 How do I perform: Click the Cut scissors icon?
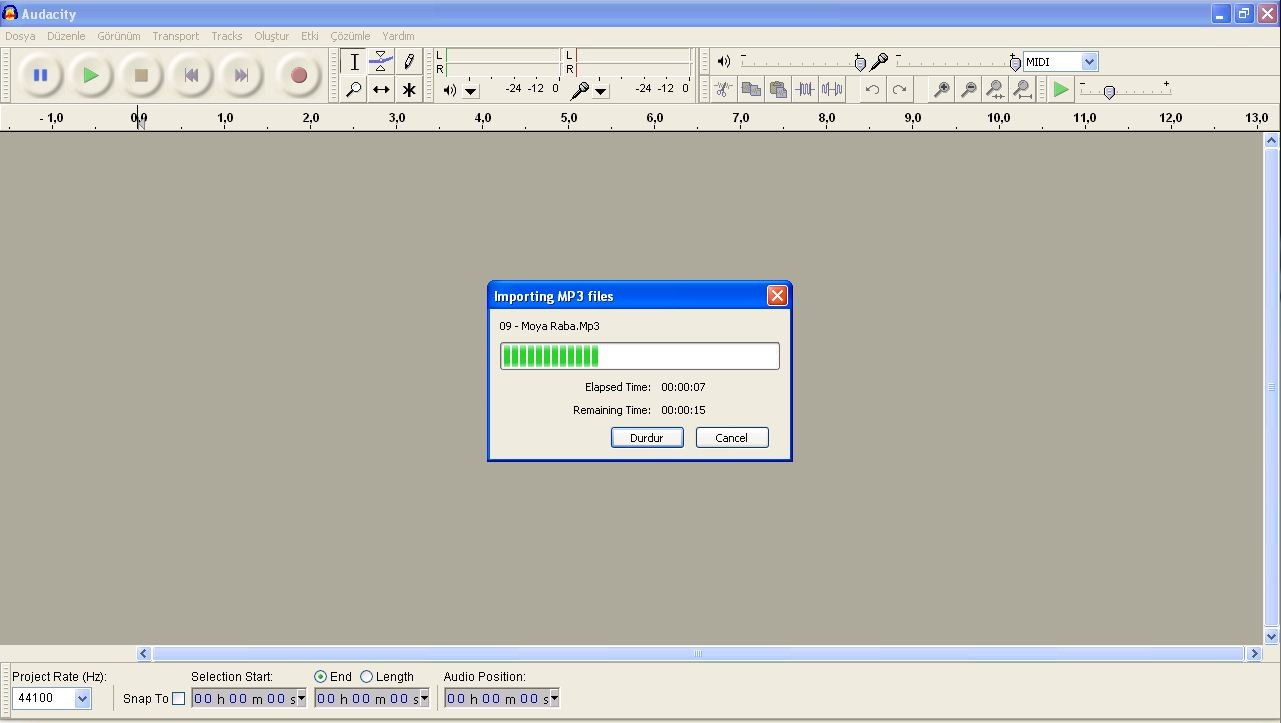tap(723, 90)
